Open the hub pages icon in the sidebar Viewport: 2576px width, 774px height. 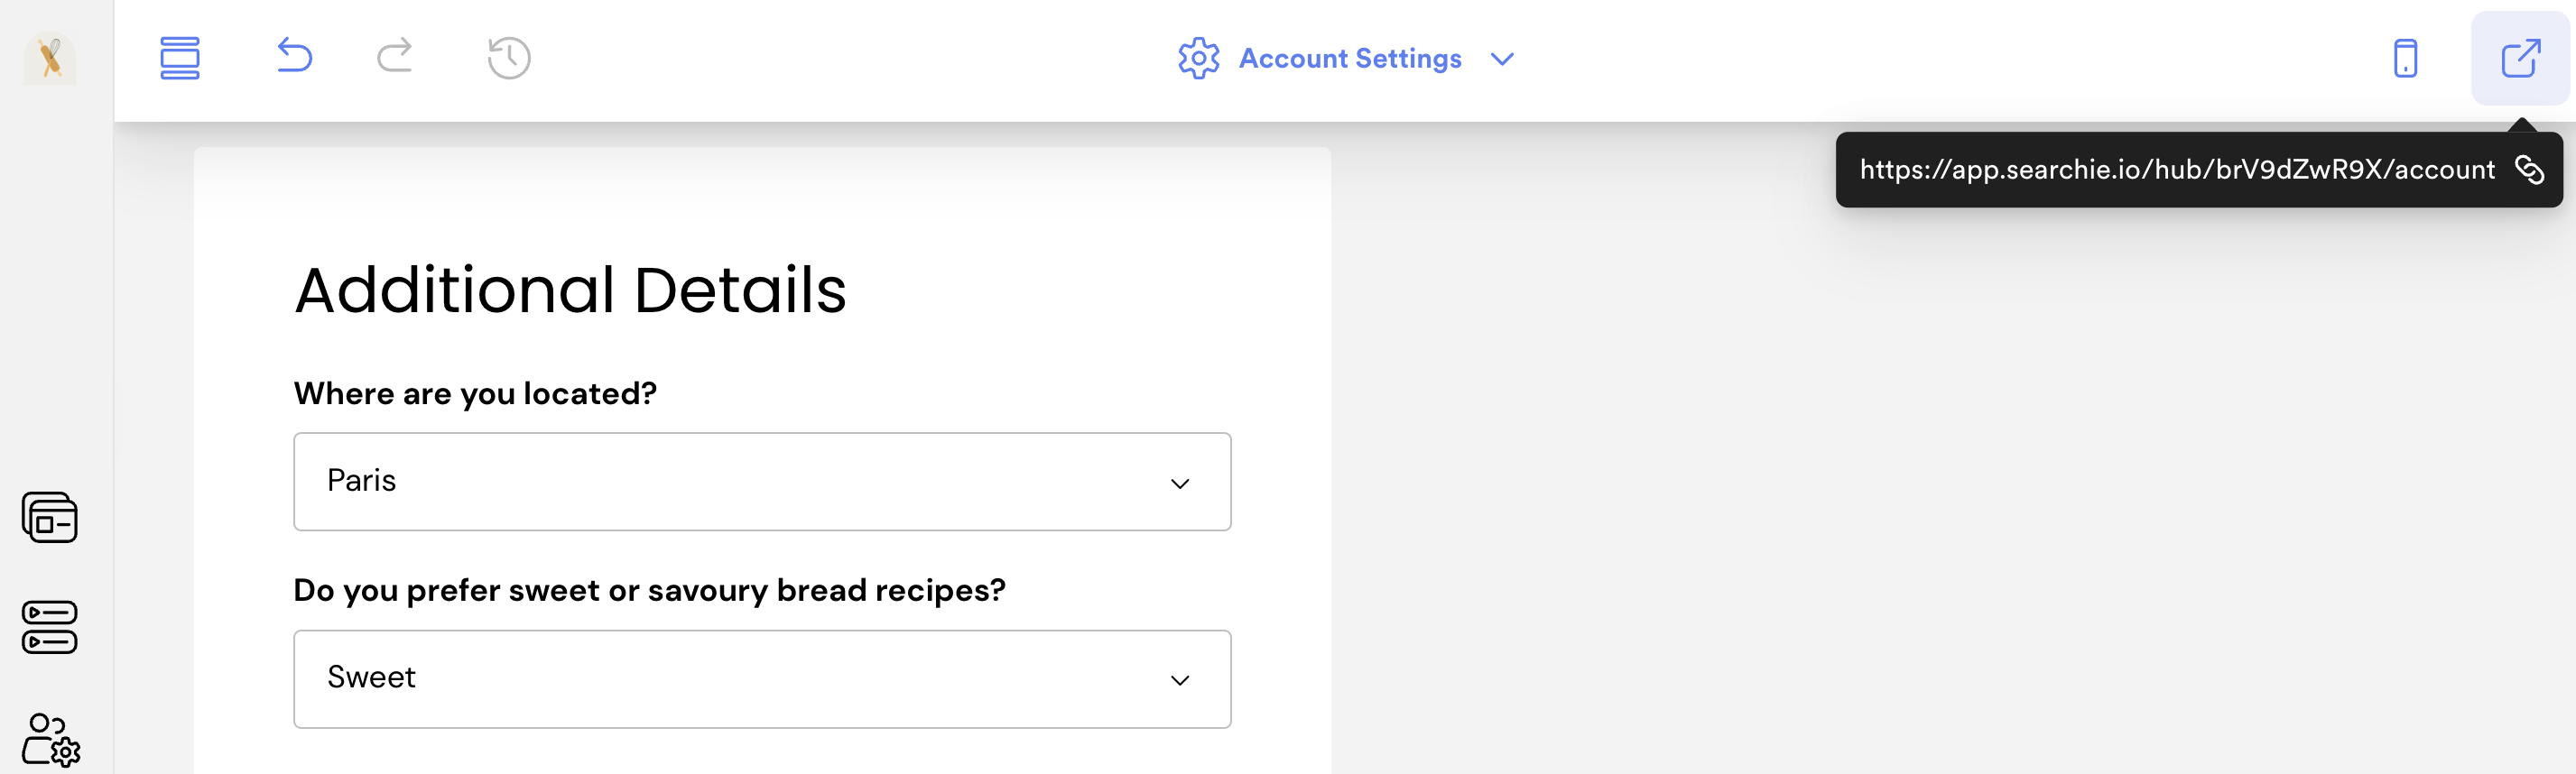pyautogui.click(x=50, y=518)
